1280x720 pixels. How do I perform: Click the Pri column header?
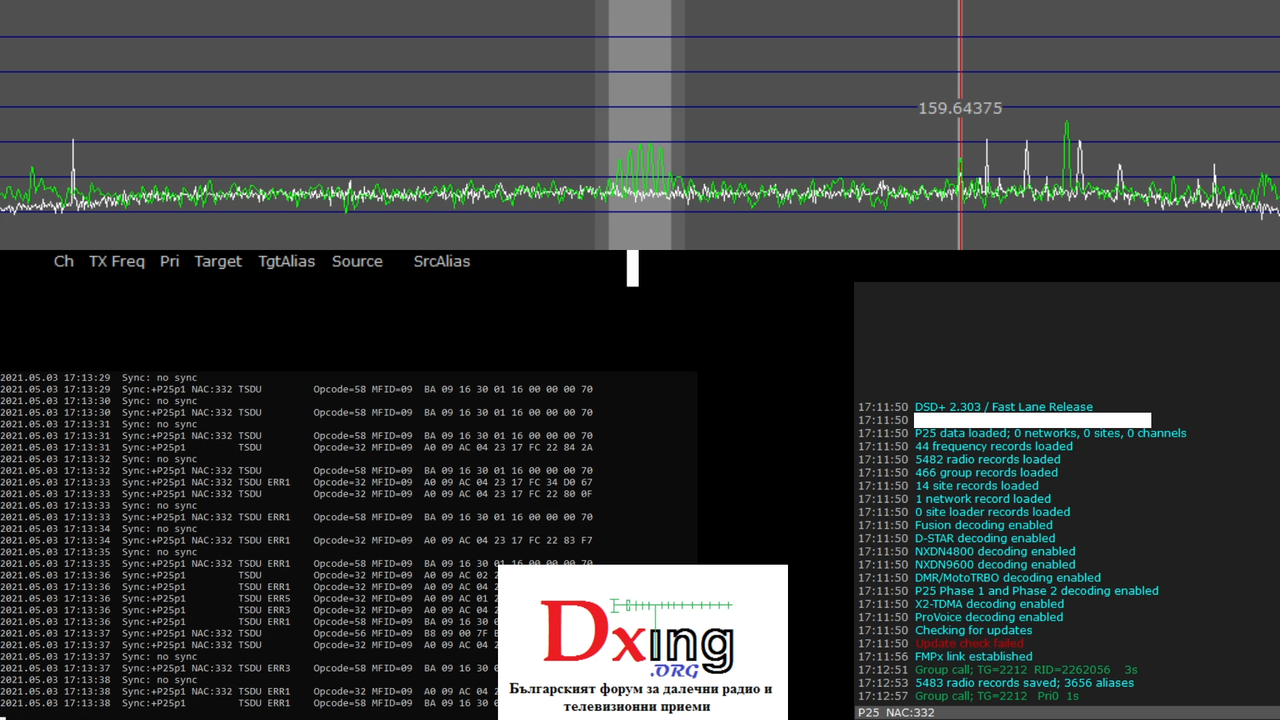point(170,261)
